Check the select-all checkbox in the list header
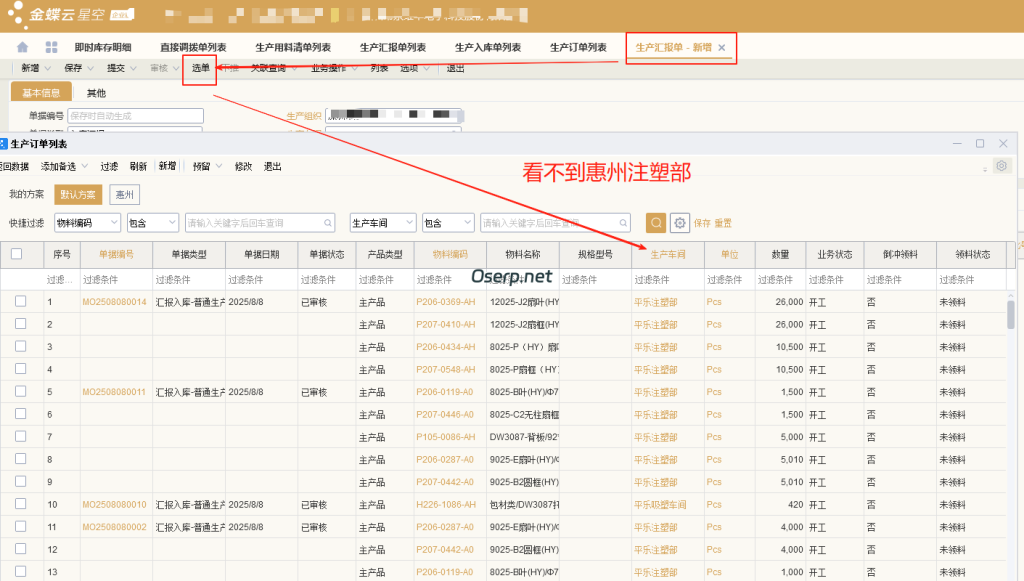1024x581 pixels. (x=18, y=254)
